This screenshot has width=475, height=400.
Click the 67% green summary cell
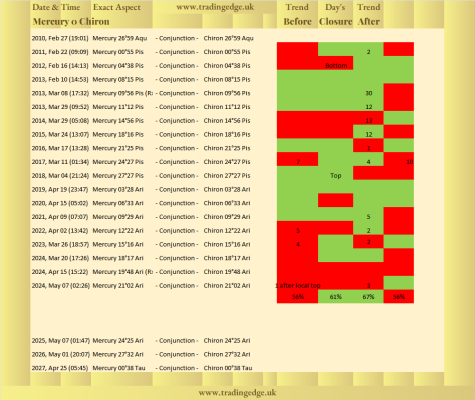(368, 296)
